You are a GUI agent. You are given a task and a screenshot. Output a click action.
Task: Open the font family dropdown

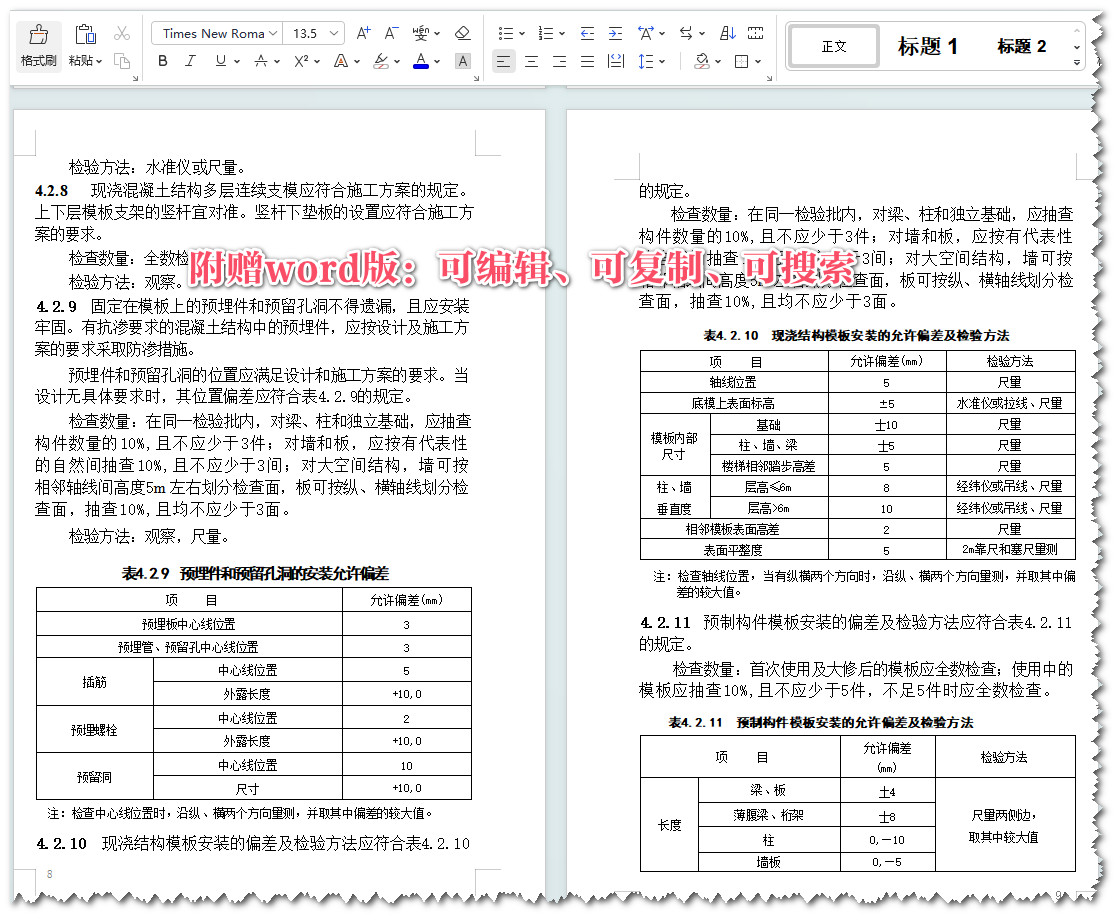pos(273,33)
